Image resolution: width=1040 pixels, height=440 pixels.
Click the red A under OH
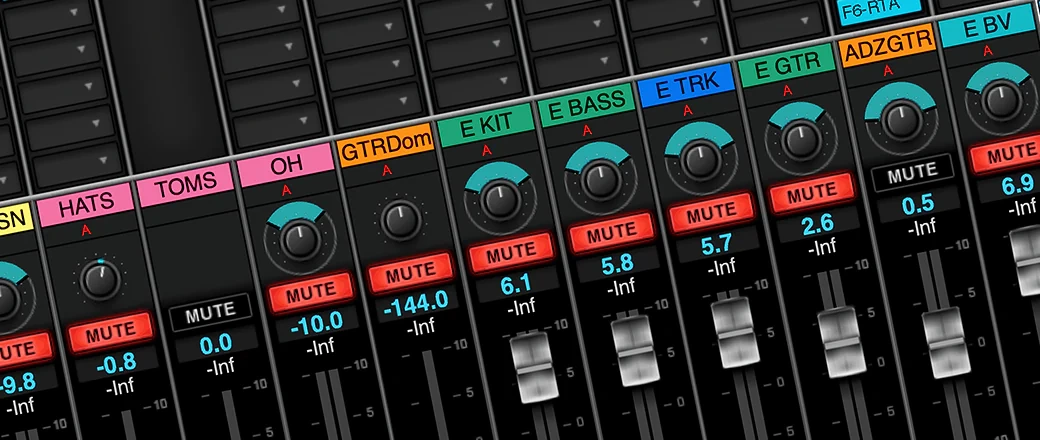tap(287, 190)
